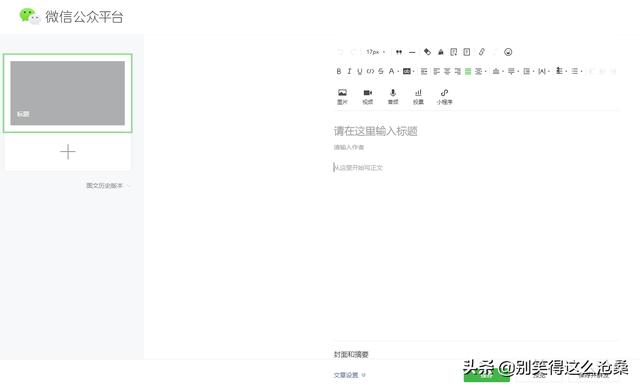Click the font color A icon
640x387 pixels.
(x=391, y=71)
